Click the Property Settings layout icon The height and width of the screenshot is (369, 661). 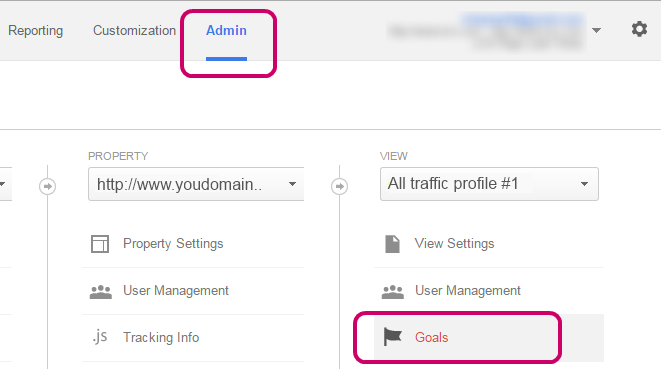[x=100, y=244]
